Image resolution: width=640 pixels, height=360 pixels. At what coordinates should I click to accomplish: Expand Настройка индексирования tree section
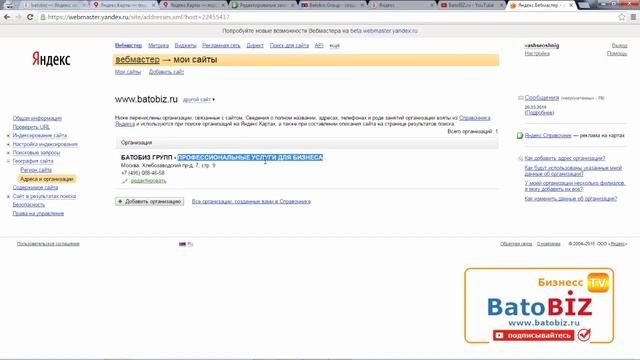8,144
